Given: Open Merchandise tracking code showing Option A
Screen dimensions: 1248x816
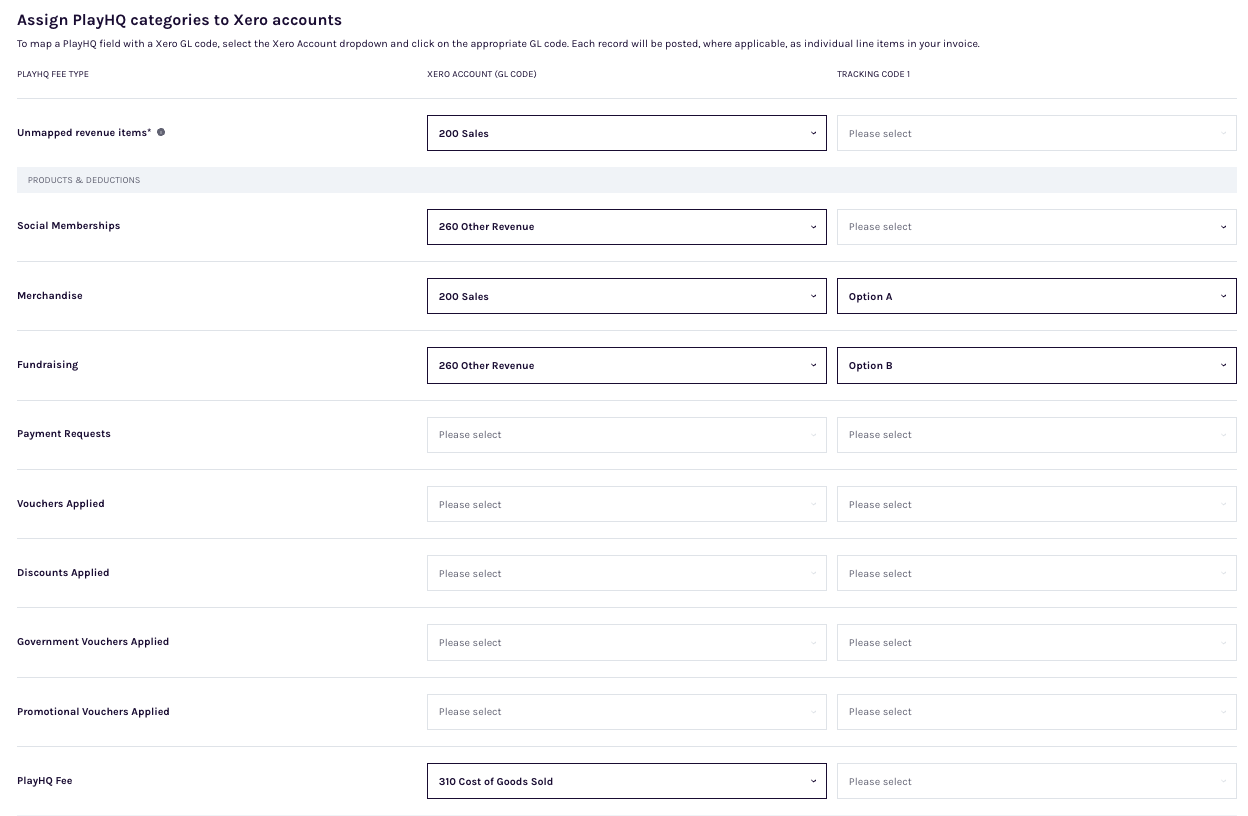Looking at the screenshot, I should pos(1036,296).
